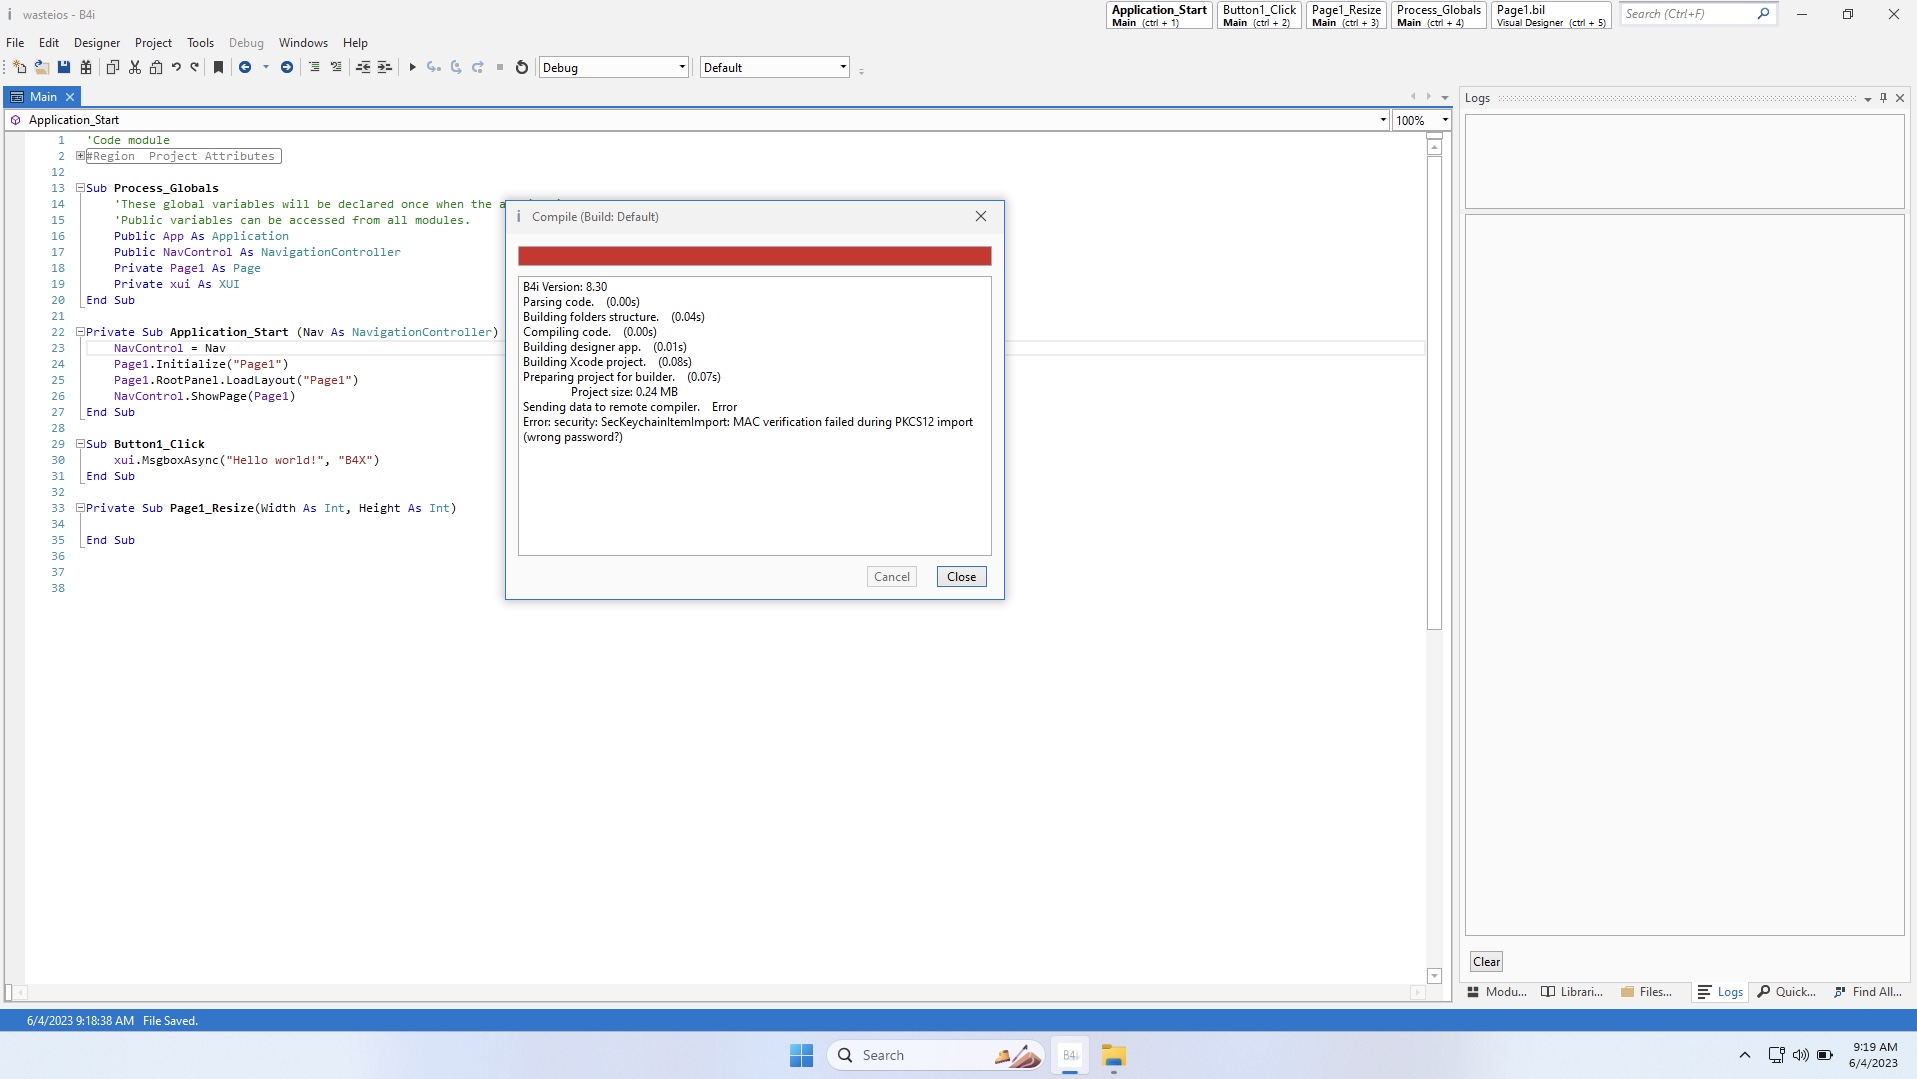Toggle a bookmark with the bookmark icon
Screen dimensions: 1917x1079
click(x=218, y=67)
